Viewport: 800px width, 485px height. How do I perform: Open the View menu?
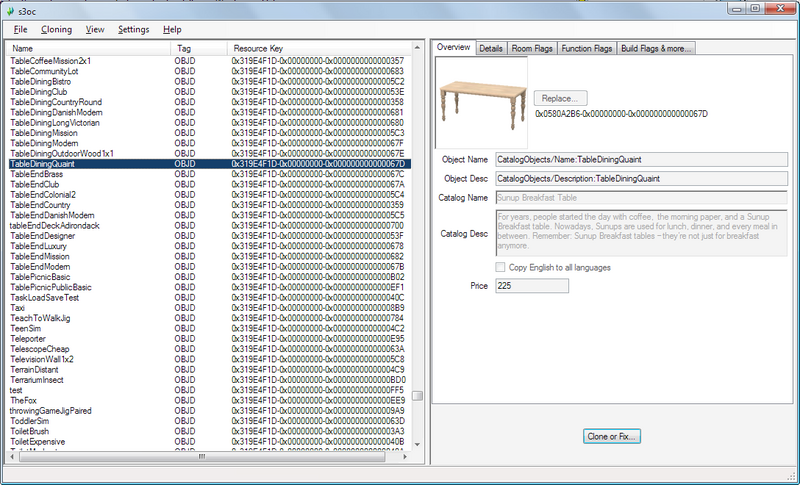tap(95, 30)
